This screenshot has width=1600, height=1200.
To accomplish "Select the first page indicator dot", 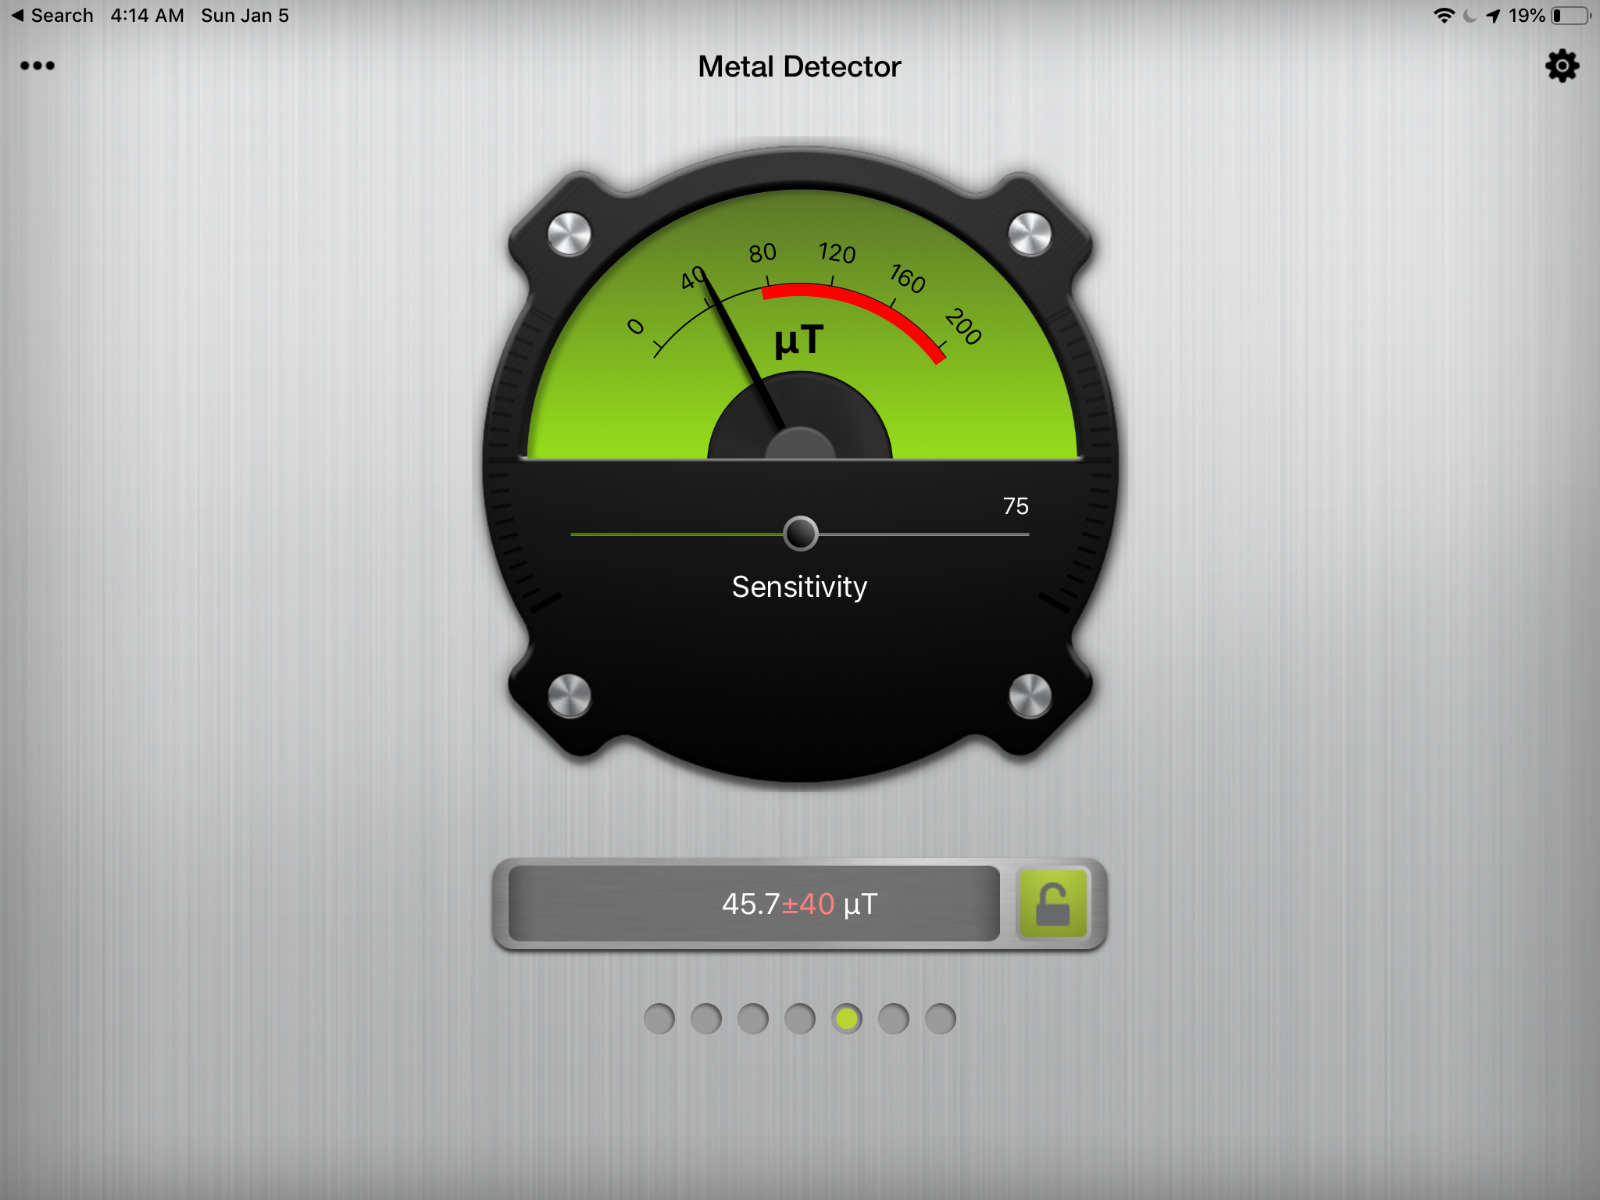I will (x=659, y=1019).
